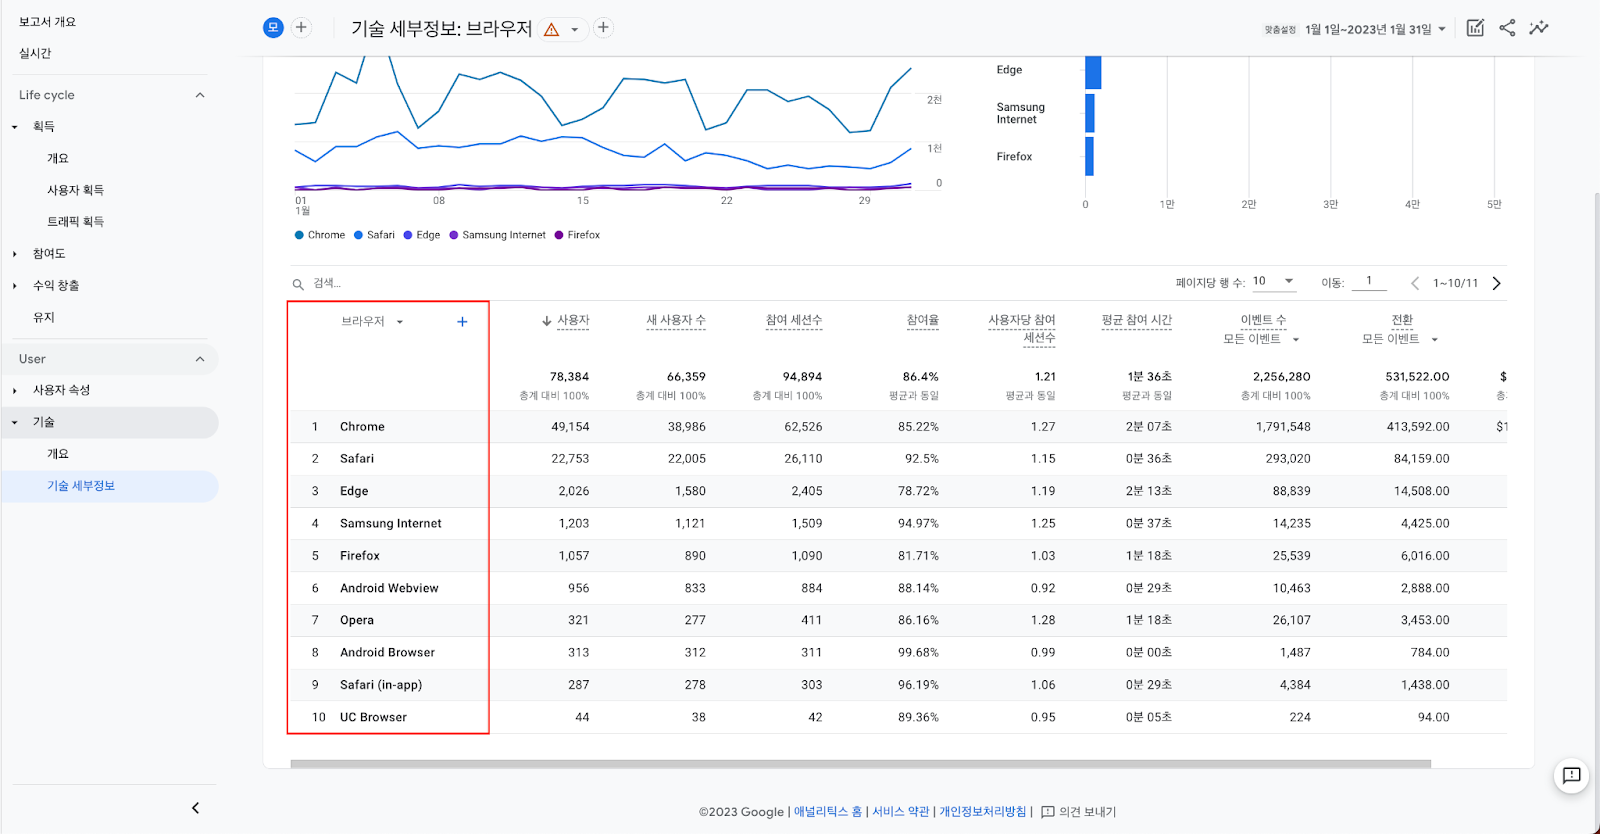The image size is (1600, 834).
Task: Click 의견 보내기 in footer
Action: 1079,812
